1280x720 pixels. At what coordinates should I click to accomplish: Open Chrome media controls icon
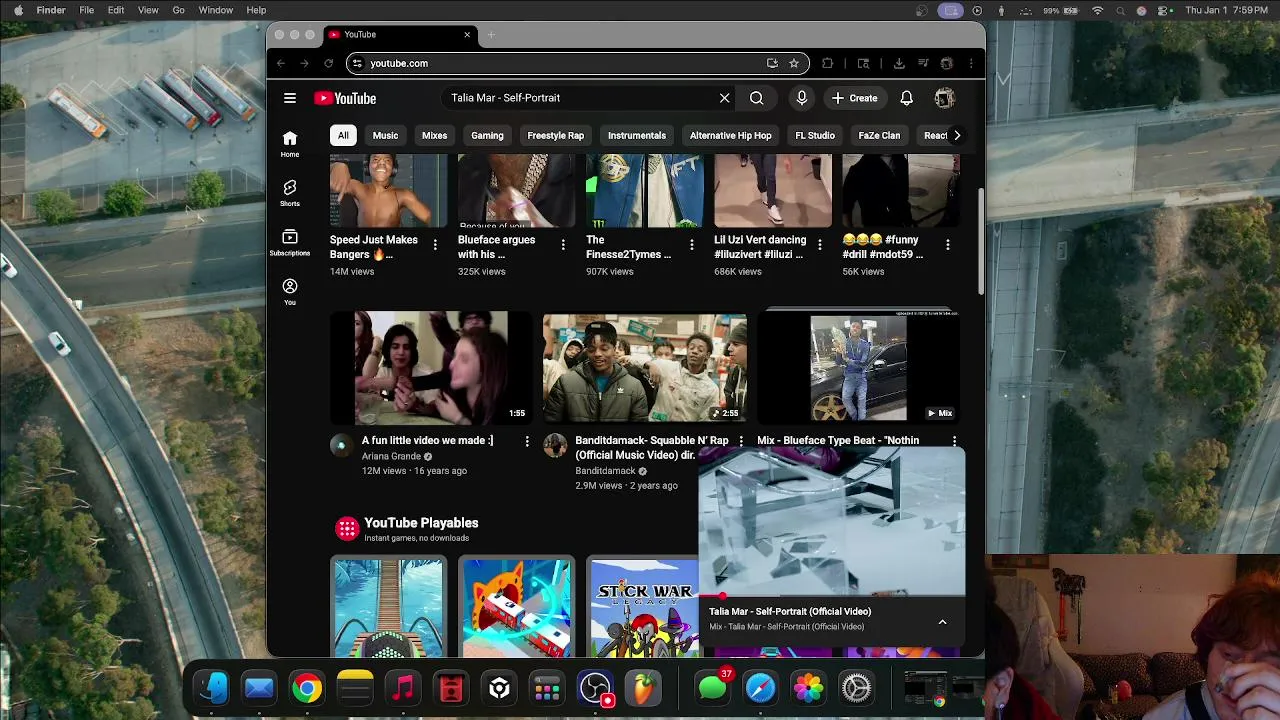click(923, 63)
